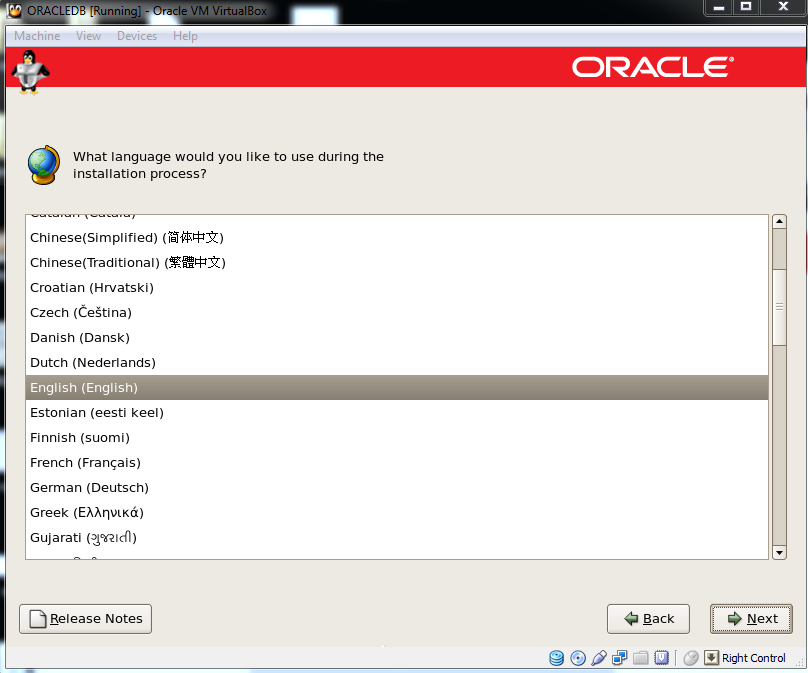Click the Right Control host key label

coord(753,658)
